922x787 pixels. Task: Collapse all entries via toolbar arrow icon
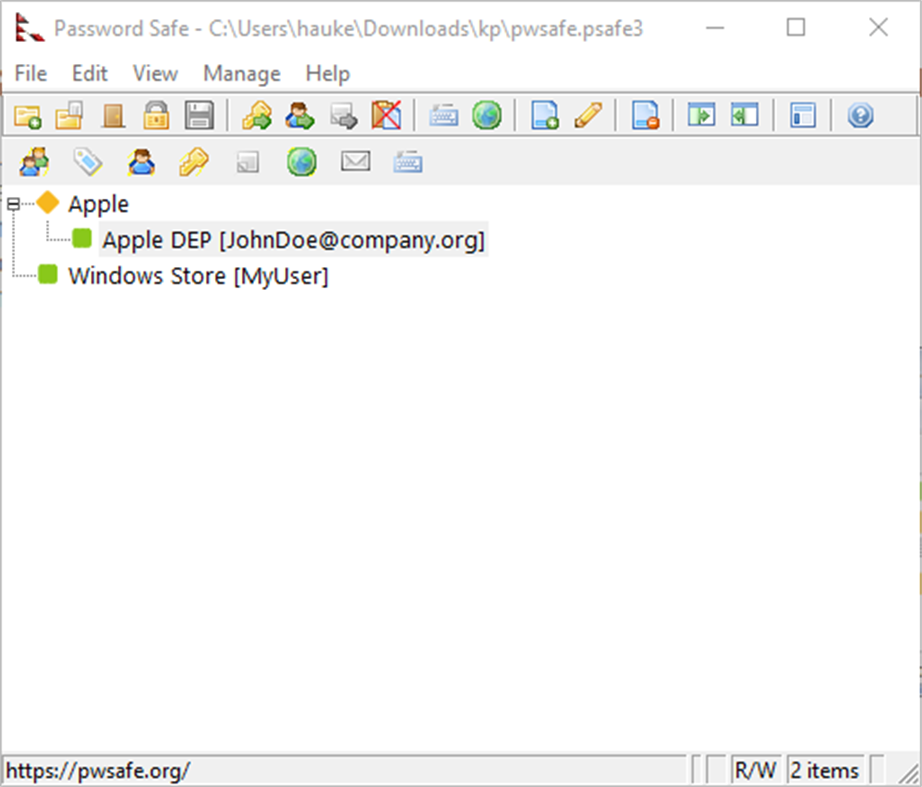(x=745, y=116)
